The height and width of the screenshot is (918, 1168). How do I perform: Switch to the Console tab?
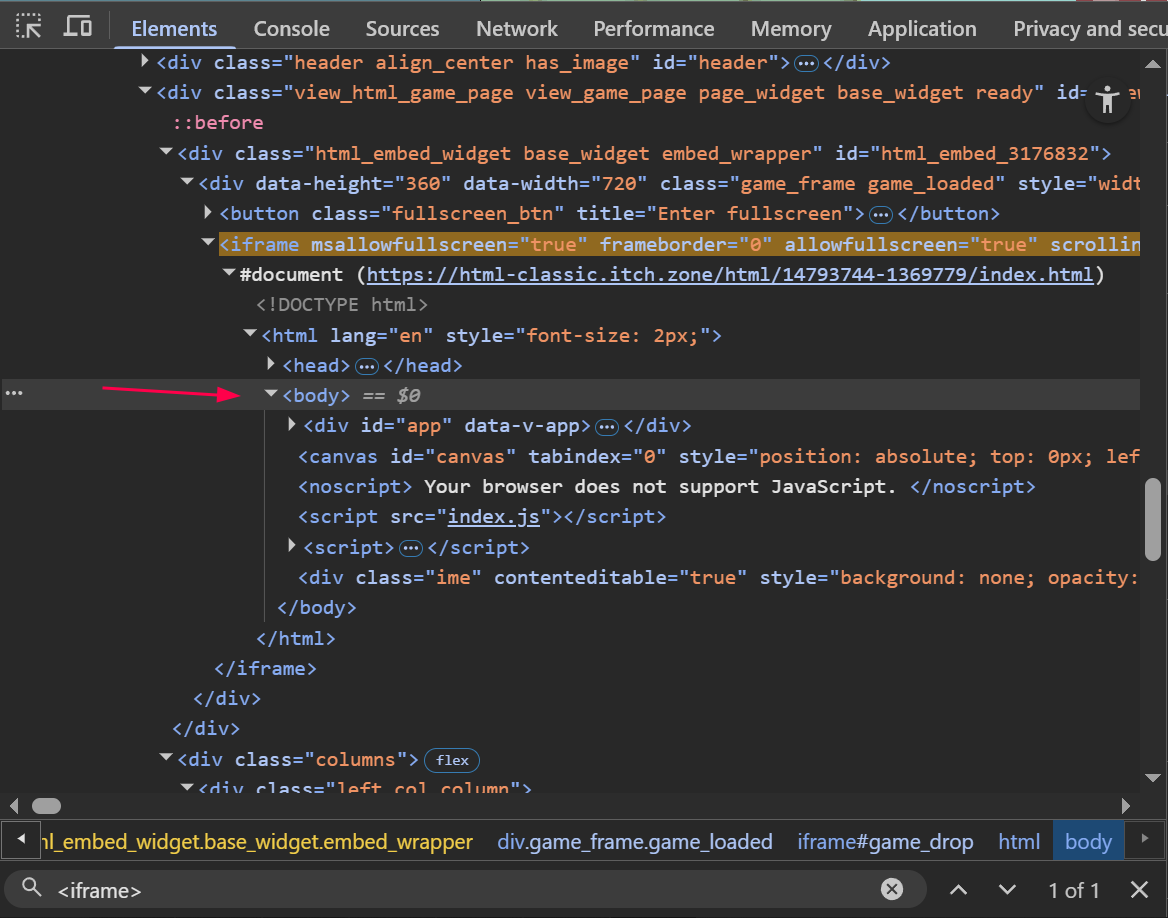coord(291,28)
